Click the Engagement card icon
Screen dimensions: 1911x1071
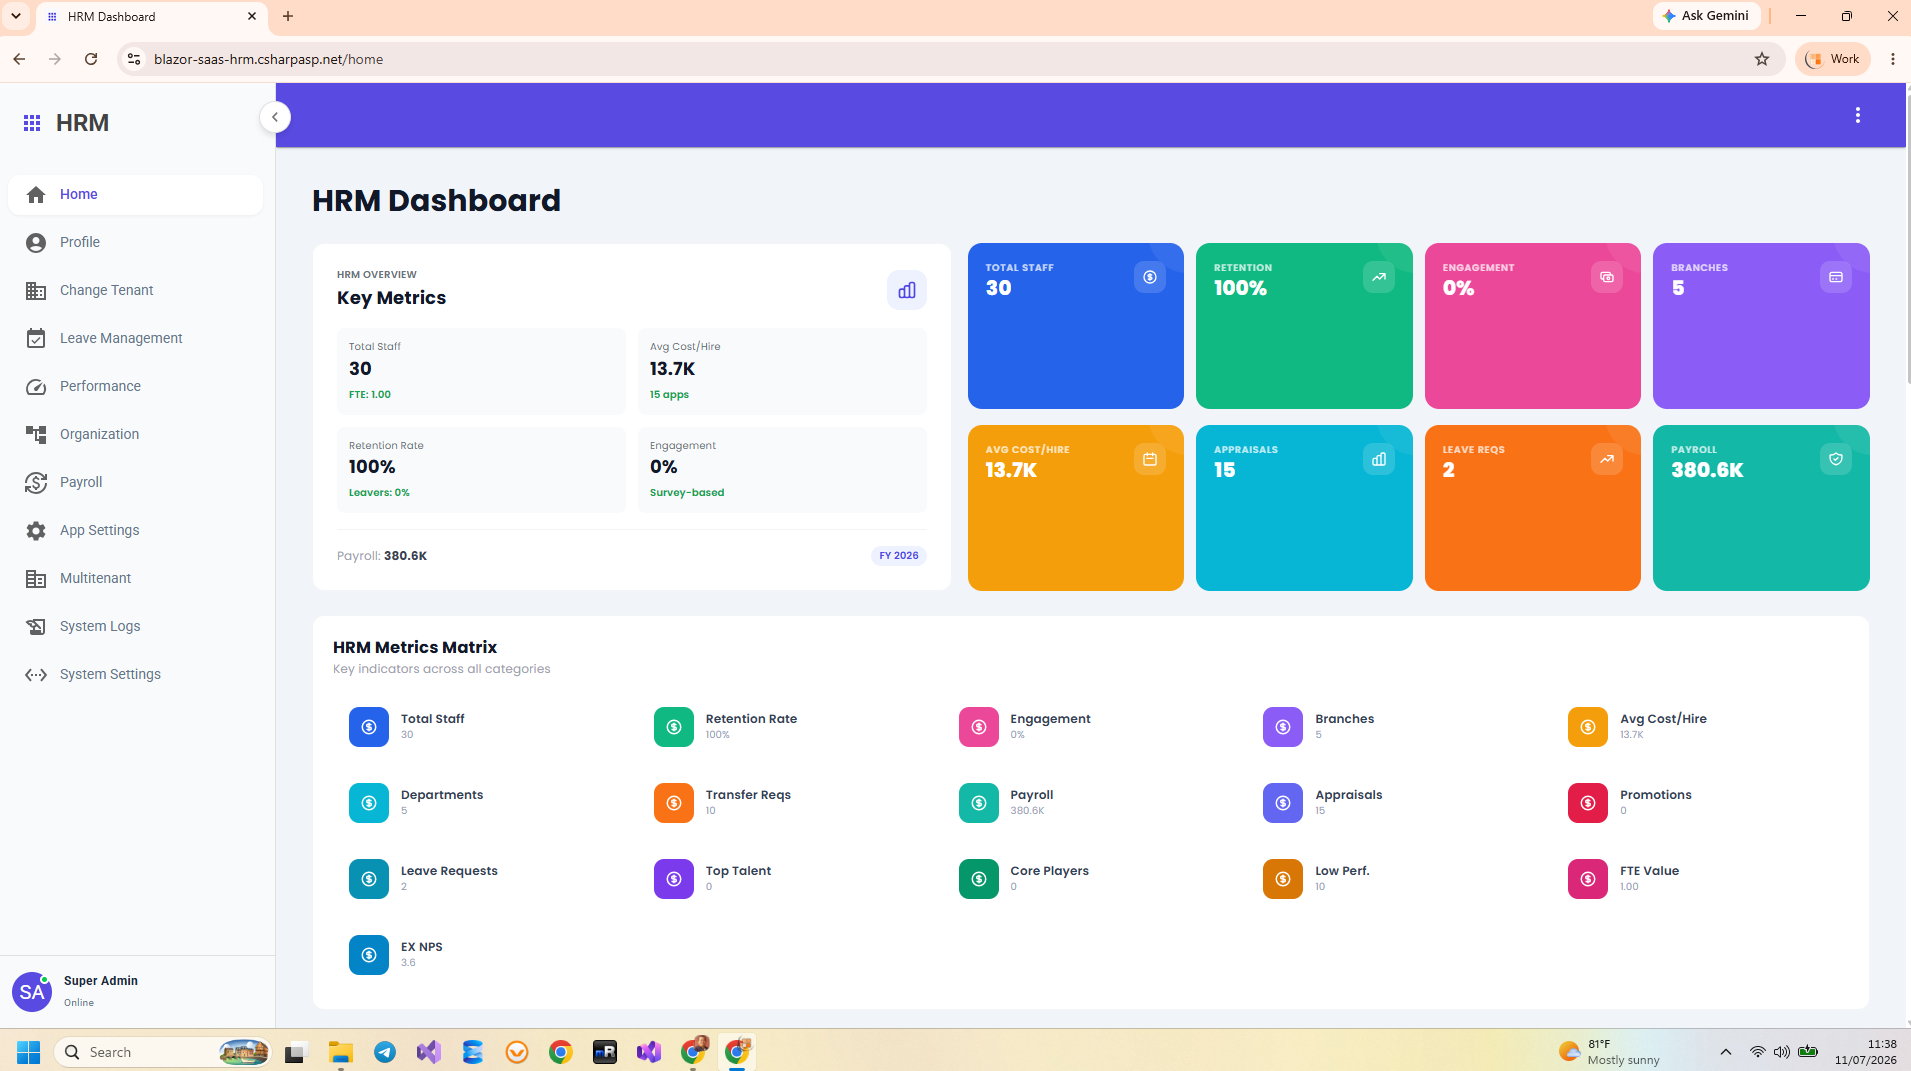coord(1607,277)
